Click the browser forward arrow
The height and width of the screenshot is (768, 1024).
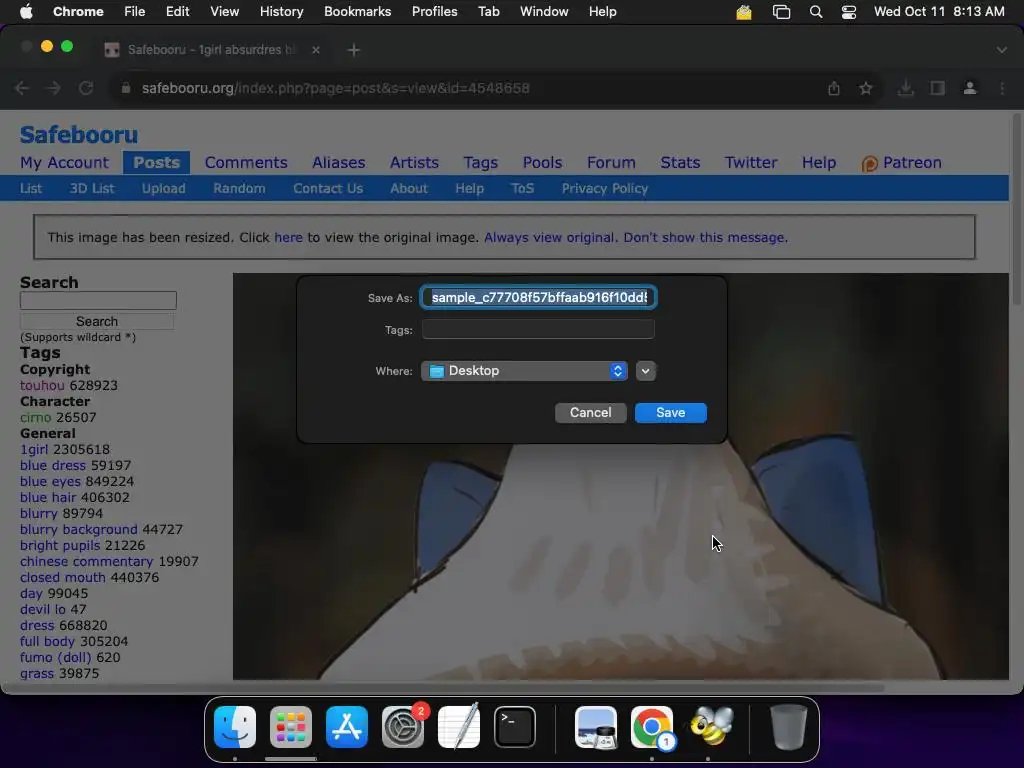pos(54,88)
